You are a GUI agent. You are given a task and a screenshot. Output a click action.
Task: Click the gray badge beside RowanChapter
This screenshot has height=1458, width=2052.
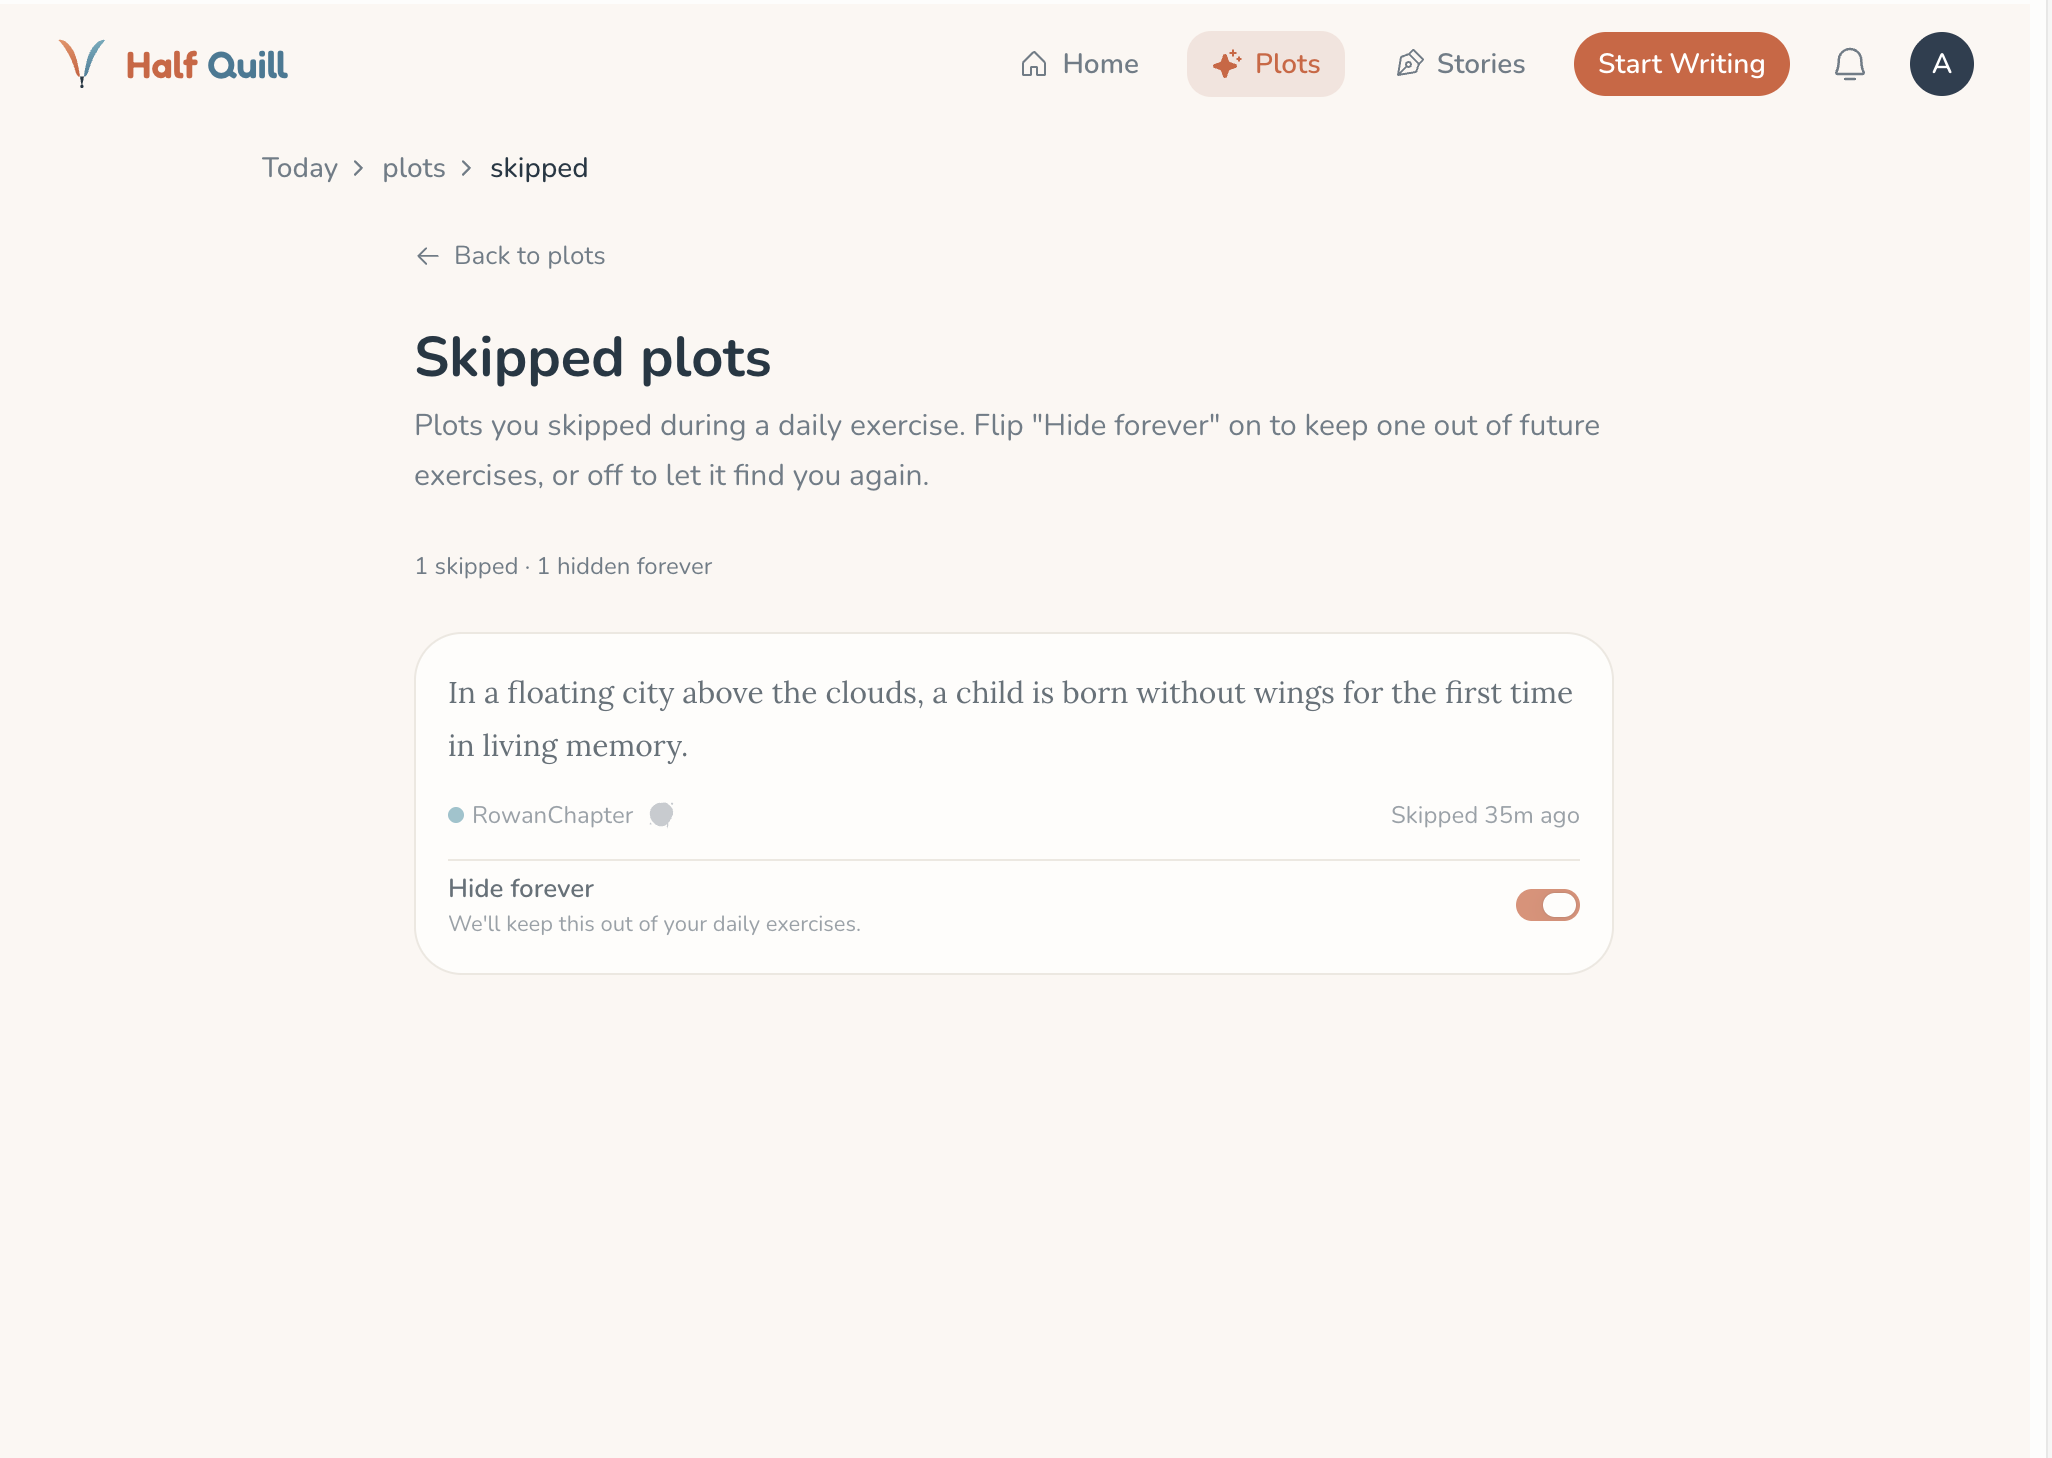[661, 815]
